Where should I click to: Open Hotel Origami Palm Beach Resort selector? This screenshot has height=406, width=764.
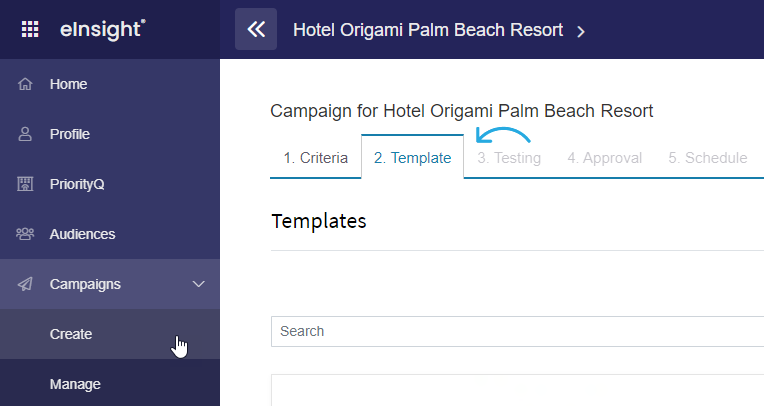[428, 30]
